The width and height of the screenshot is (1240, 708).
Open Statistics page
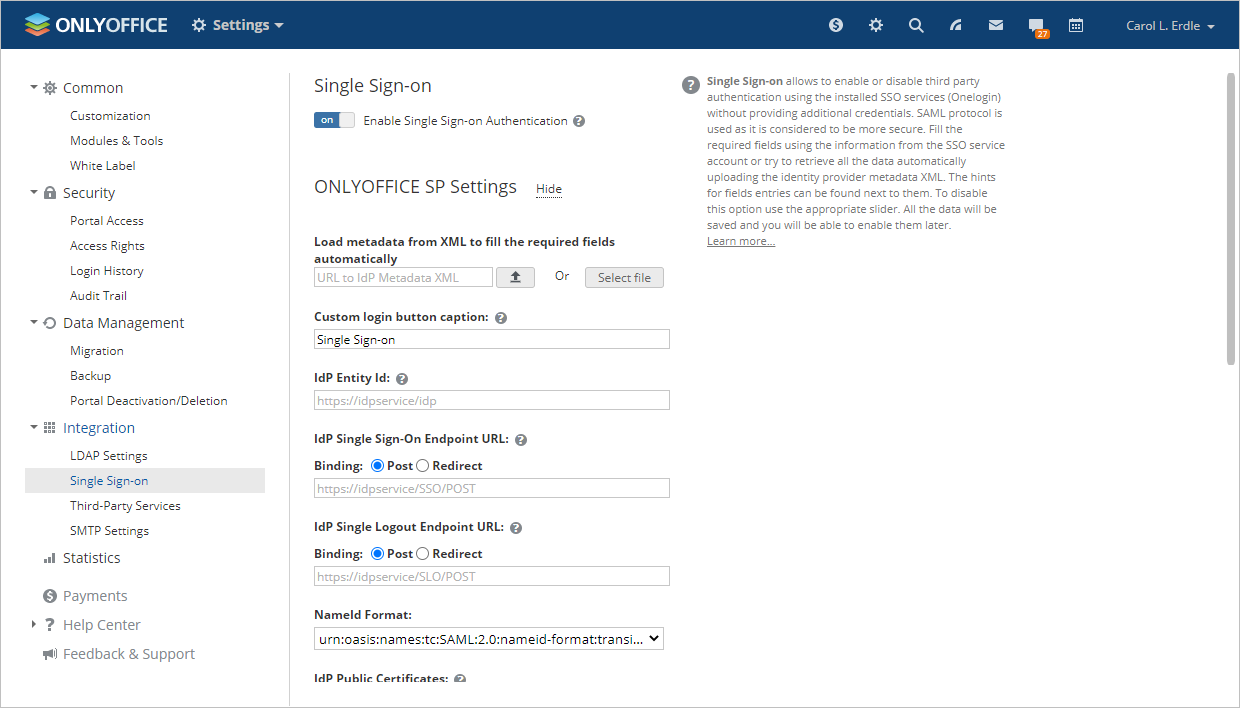tap(91, 558)
